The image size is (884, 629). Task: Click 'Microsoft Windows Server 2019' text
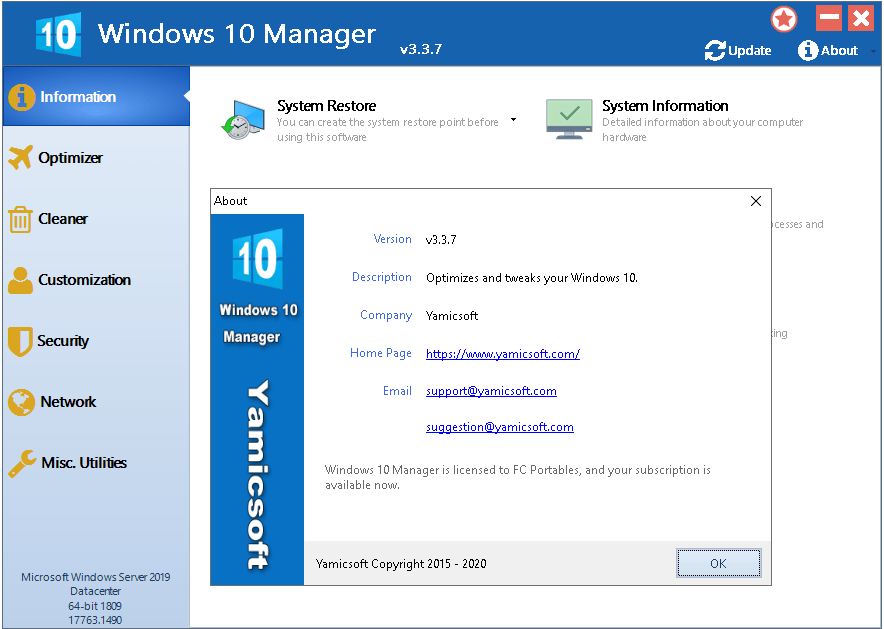pos(95,577)
